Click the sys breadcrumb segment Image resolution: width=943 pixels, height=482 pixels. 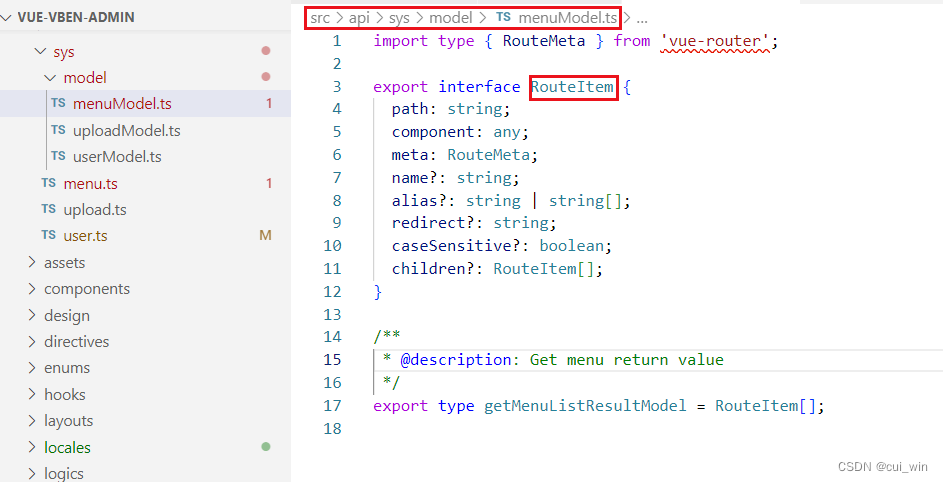[399, 18]
